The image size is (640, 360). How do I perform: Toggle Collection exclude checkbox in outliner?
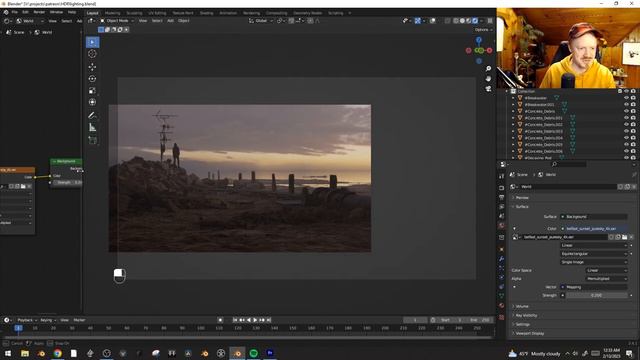click(x=620, y=91)
